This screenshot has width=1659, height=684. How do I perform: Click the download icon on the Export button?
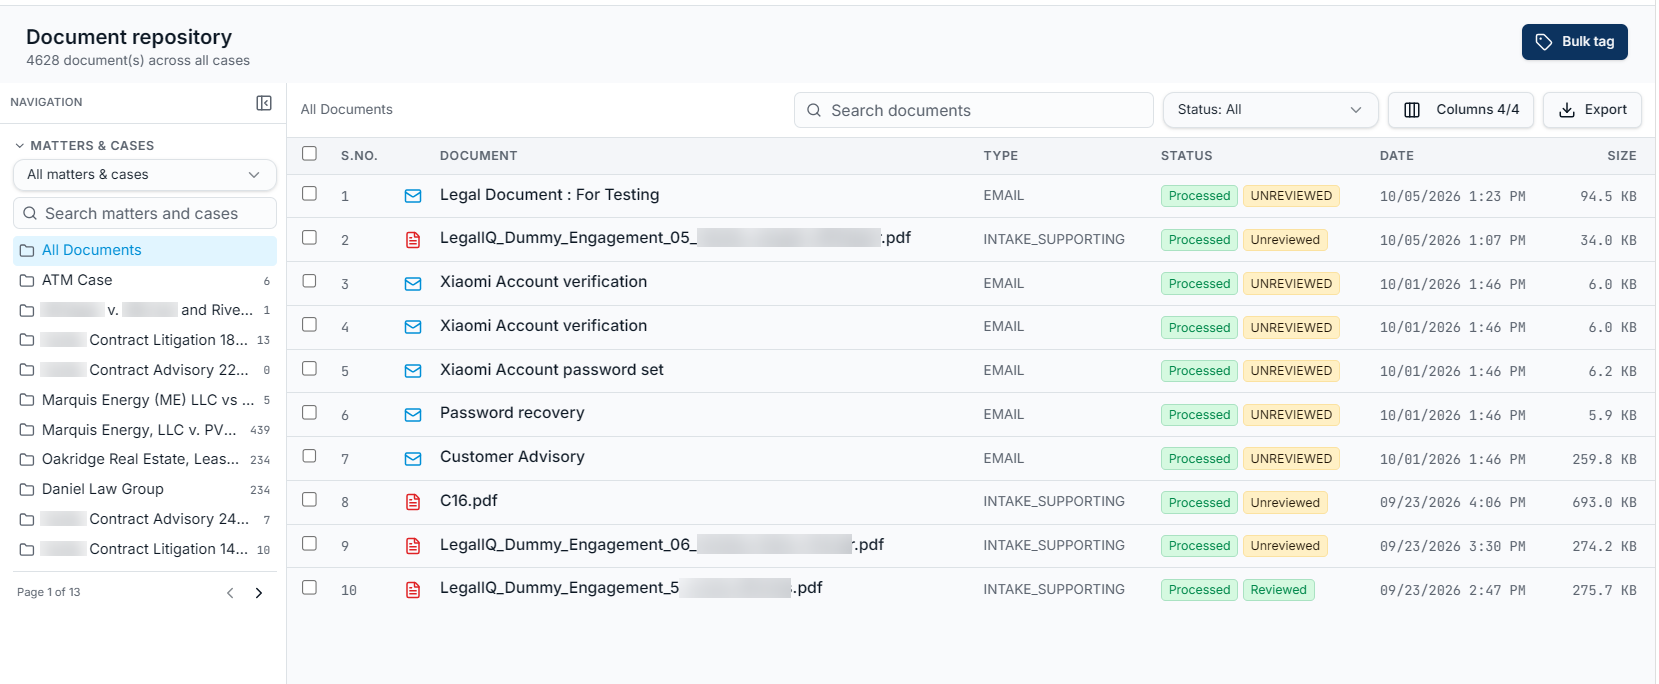point(1567,110)
